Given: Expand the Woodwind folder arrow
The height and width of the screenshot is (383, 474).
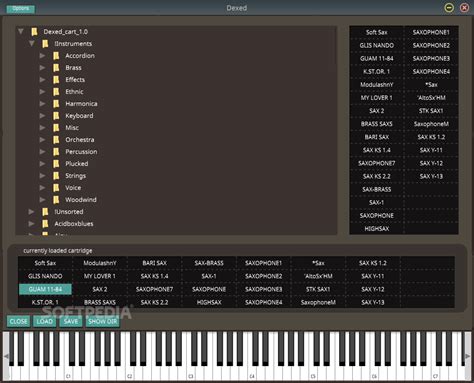Looking at the screenshot, I should click(x=42, y=200).
